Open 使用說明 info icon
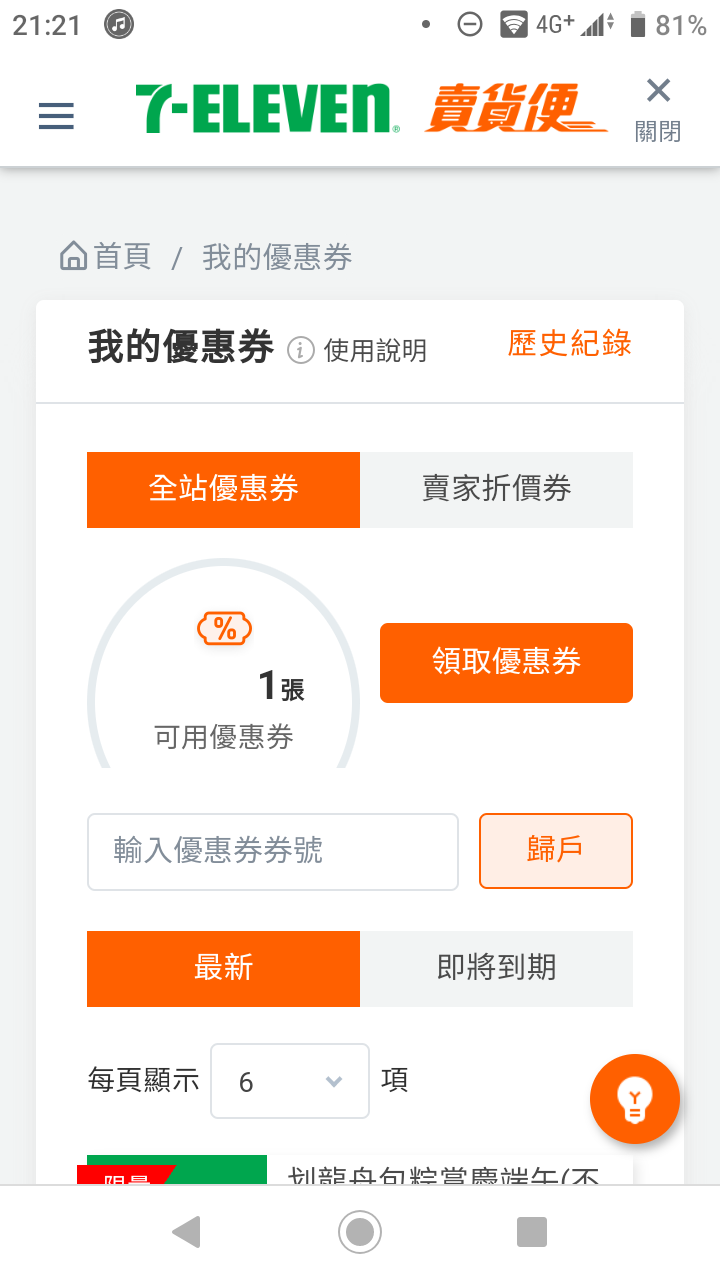The height and width of the screenshot is (1280, 720). pos(301,350)
